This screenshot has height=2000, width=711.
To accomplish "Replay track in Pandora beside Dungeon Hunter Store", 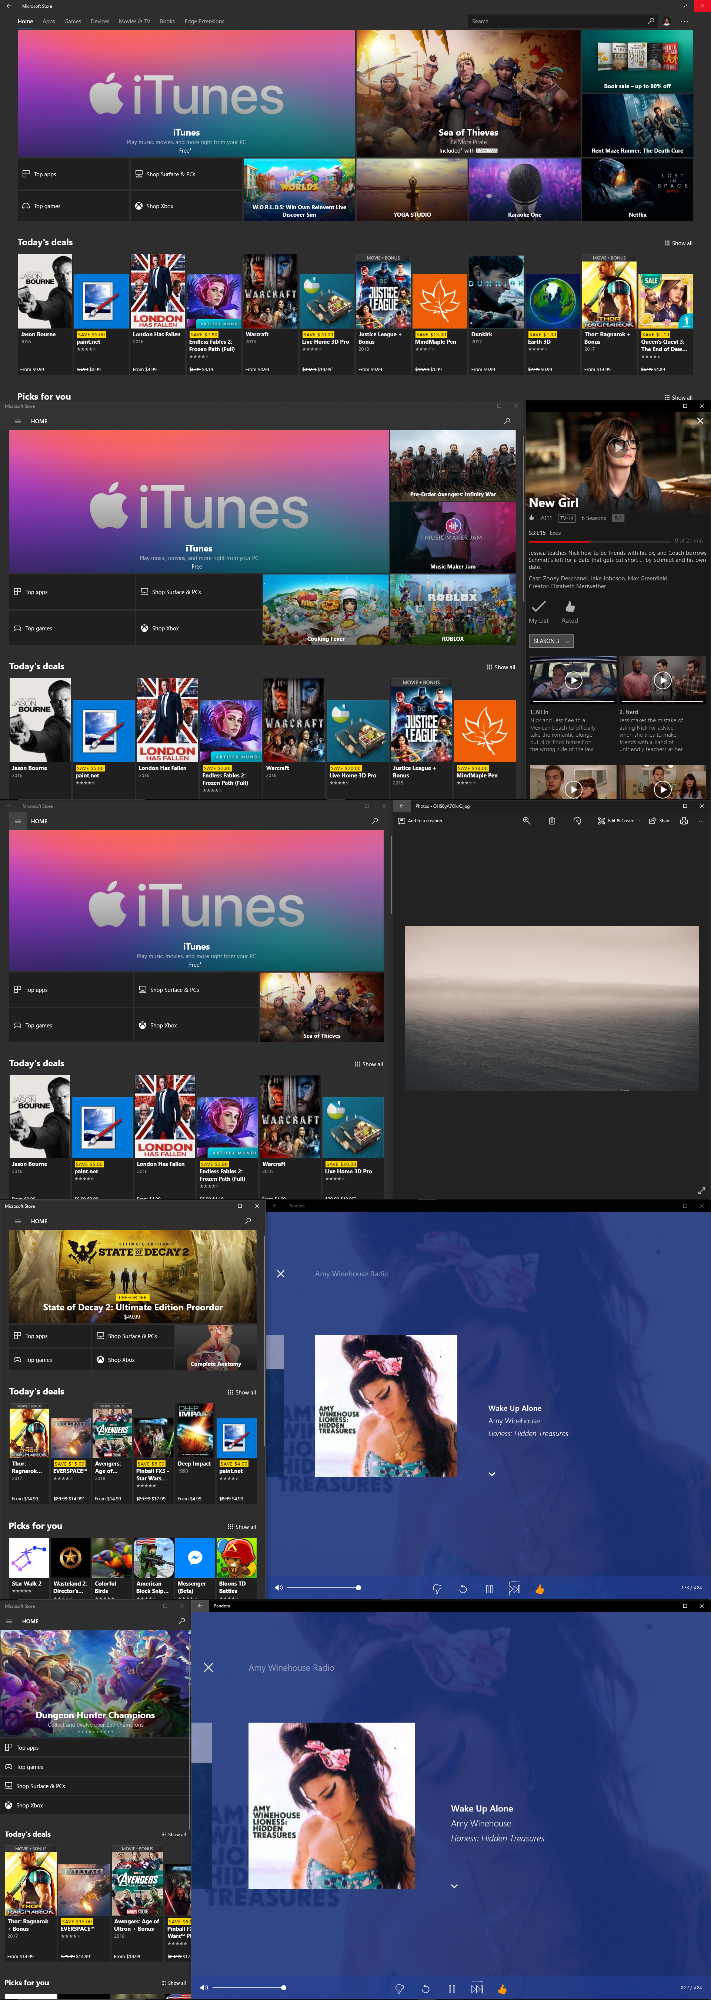I will (x=426, y=1989).
